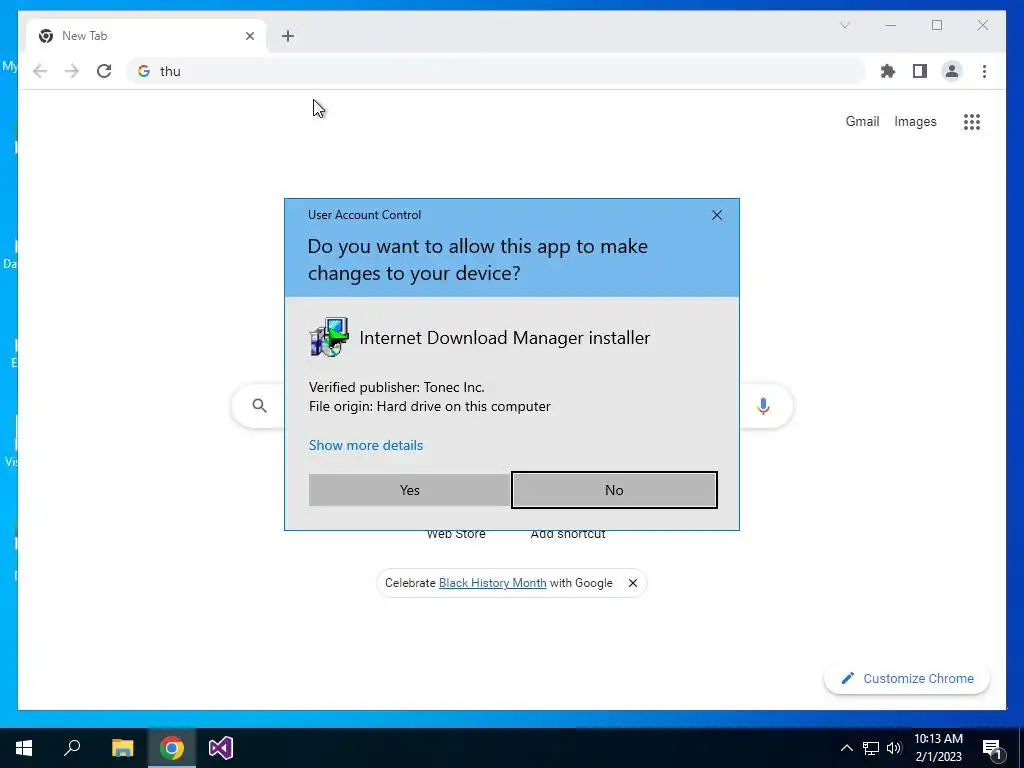Start voice search with microphone icon

pyautogui.click(x=763, y=406)
